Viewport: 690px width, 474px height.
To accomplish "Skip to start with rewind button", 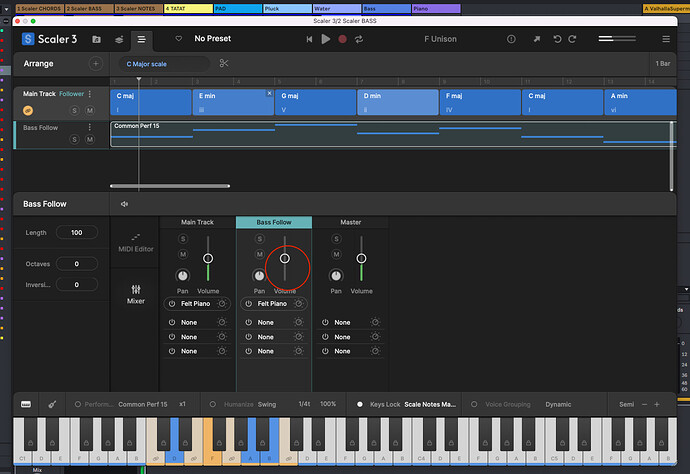I will [309, 39].
